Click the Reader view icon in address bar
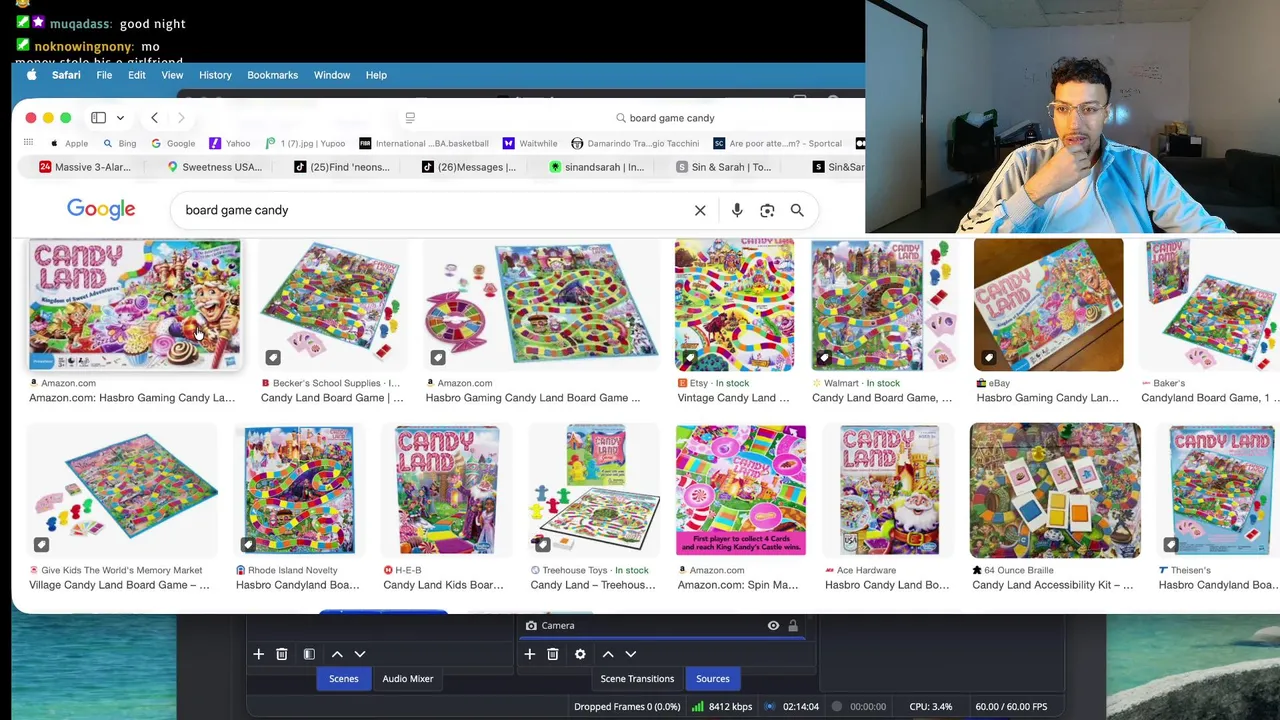The image size is (1280, 720). 410,118
